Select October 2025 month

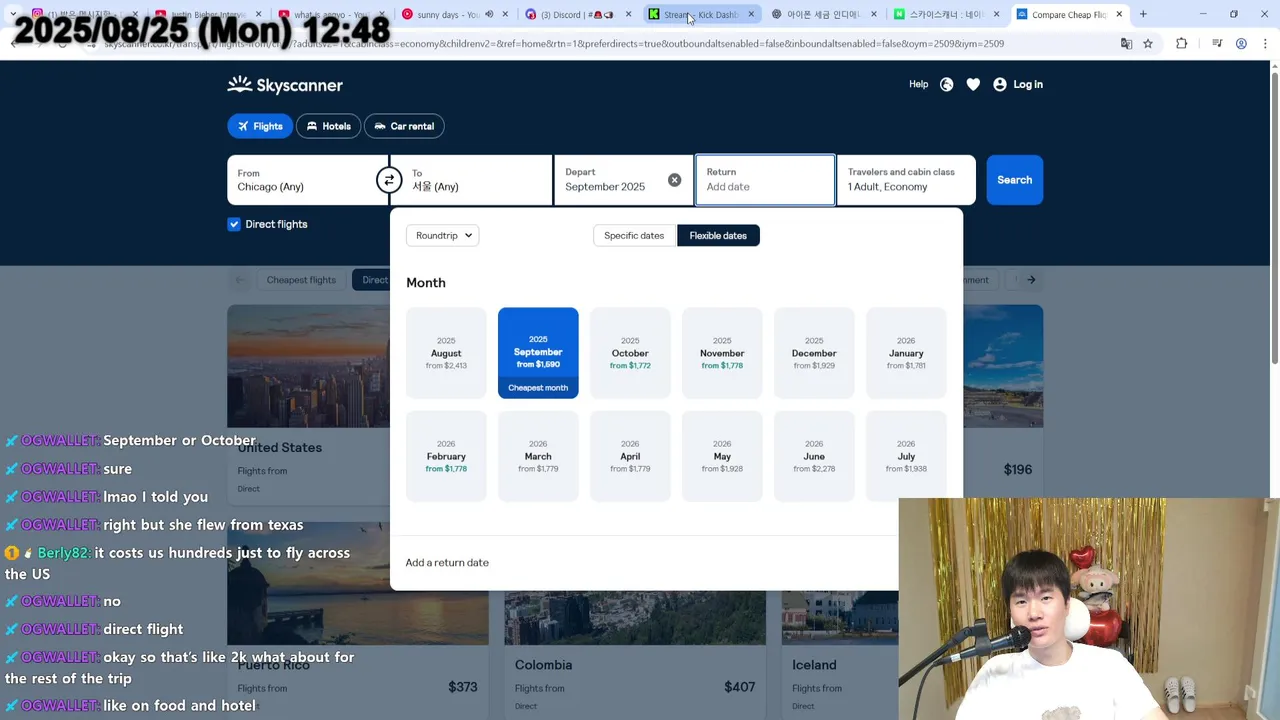click(630, 353)
